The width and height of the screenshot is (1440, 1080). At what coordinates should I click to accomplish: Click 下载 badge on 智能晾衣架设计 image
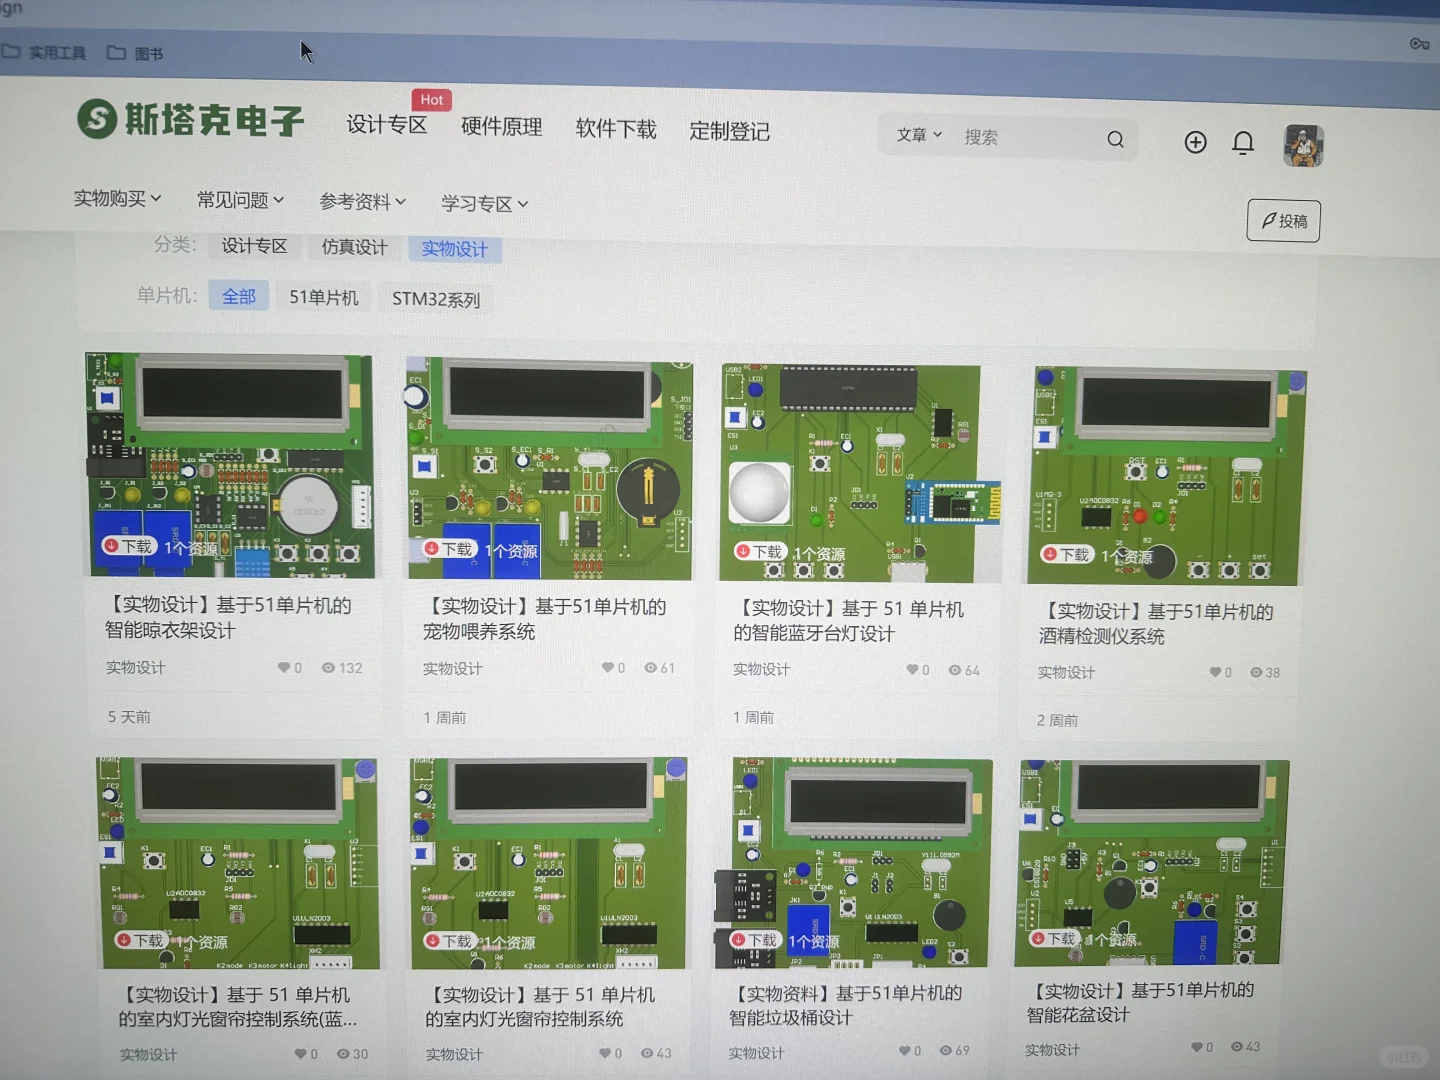coord(129,546)
